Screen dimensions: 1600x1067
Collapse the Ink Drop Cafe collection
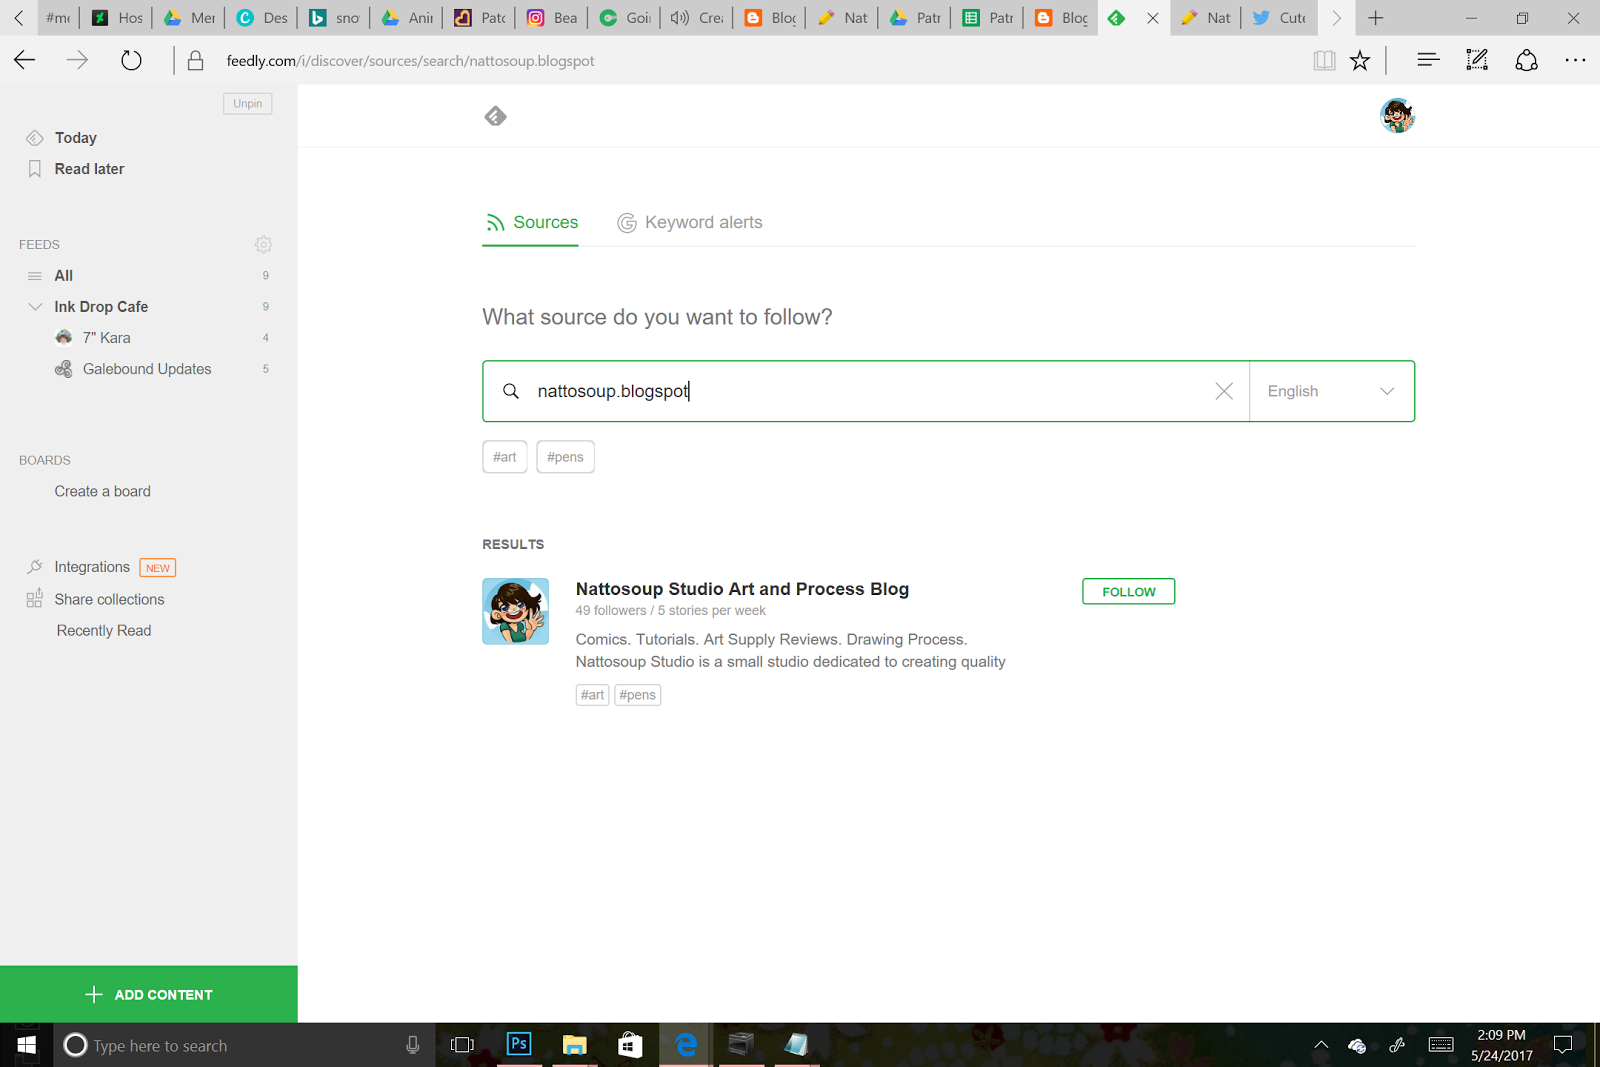[35, 307]
